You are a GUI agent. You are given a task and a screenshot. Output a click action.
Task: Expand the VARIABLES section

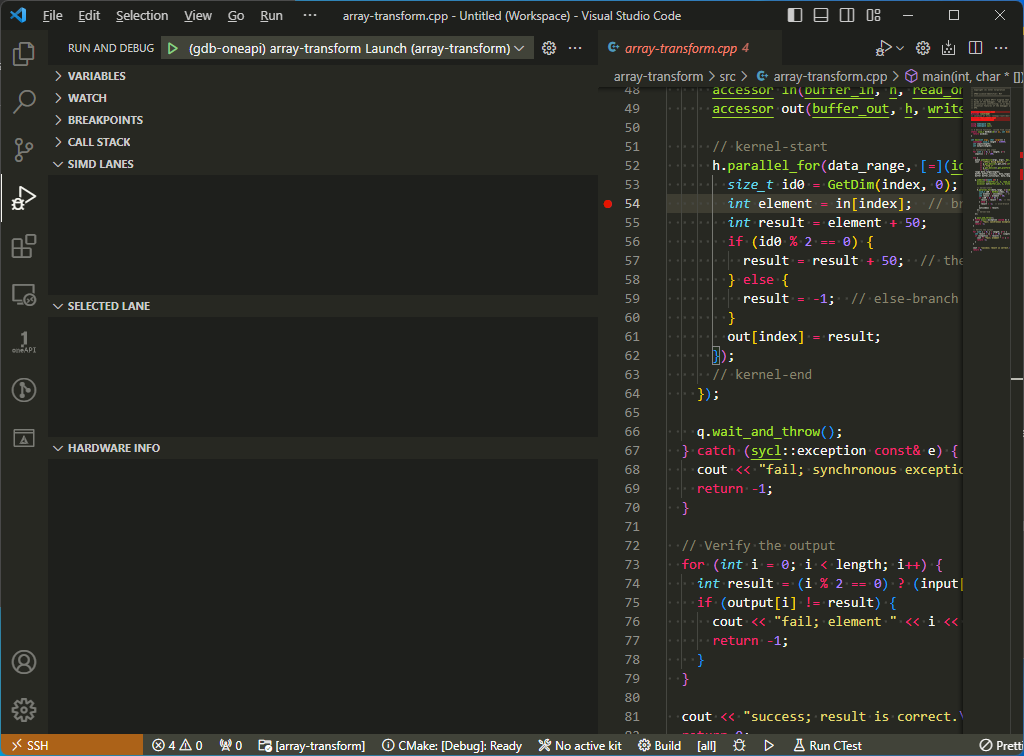point(97,76)
